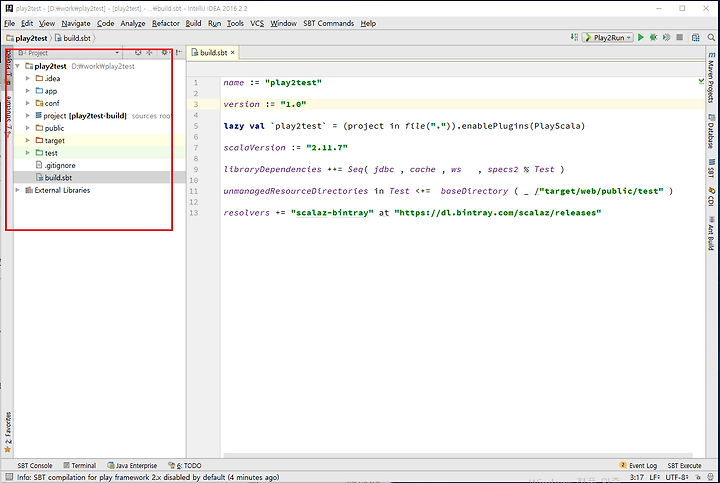Hide the Project panel icon
Image resolution: width=720 pixels, height=483 pixels.
[179, 53]
